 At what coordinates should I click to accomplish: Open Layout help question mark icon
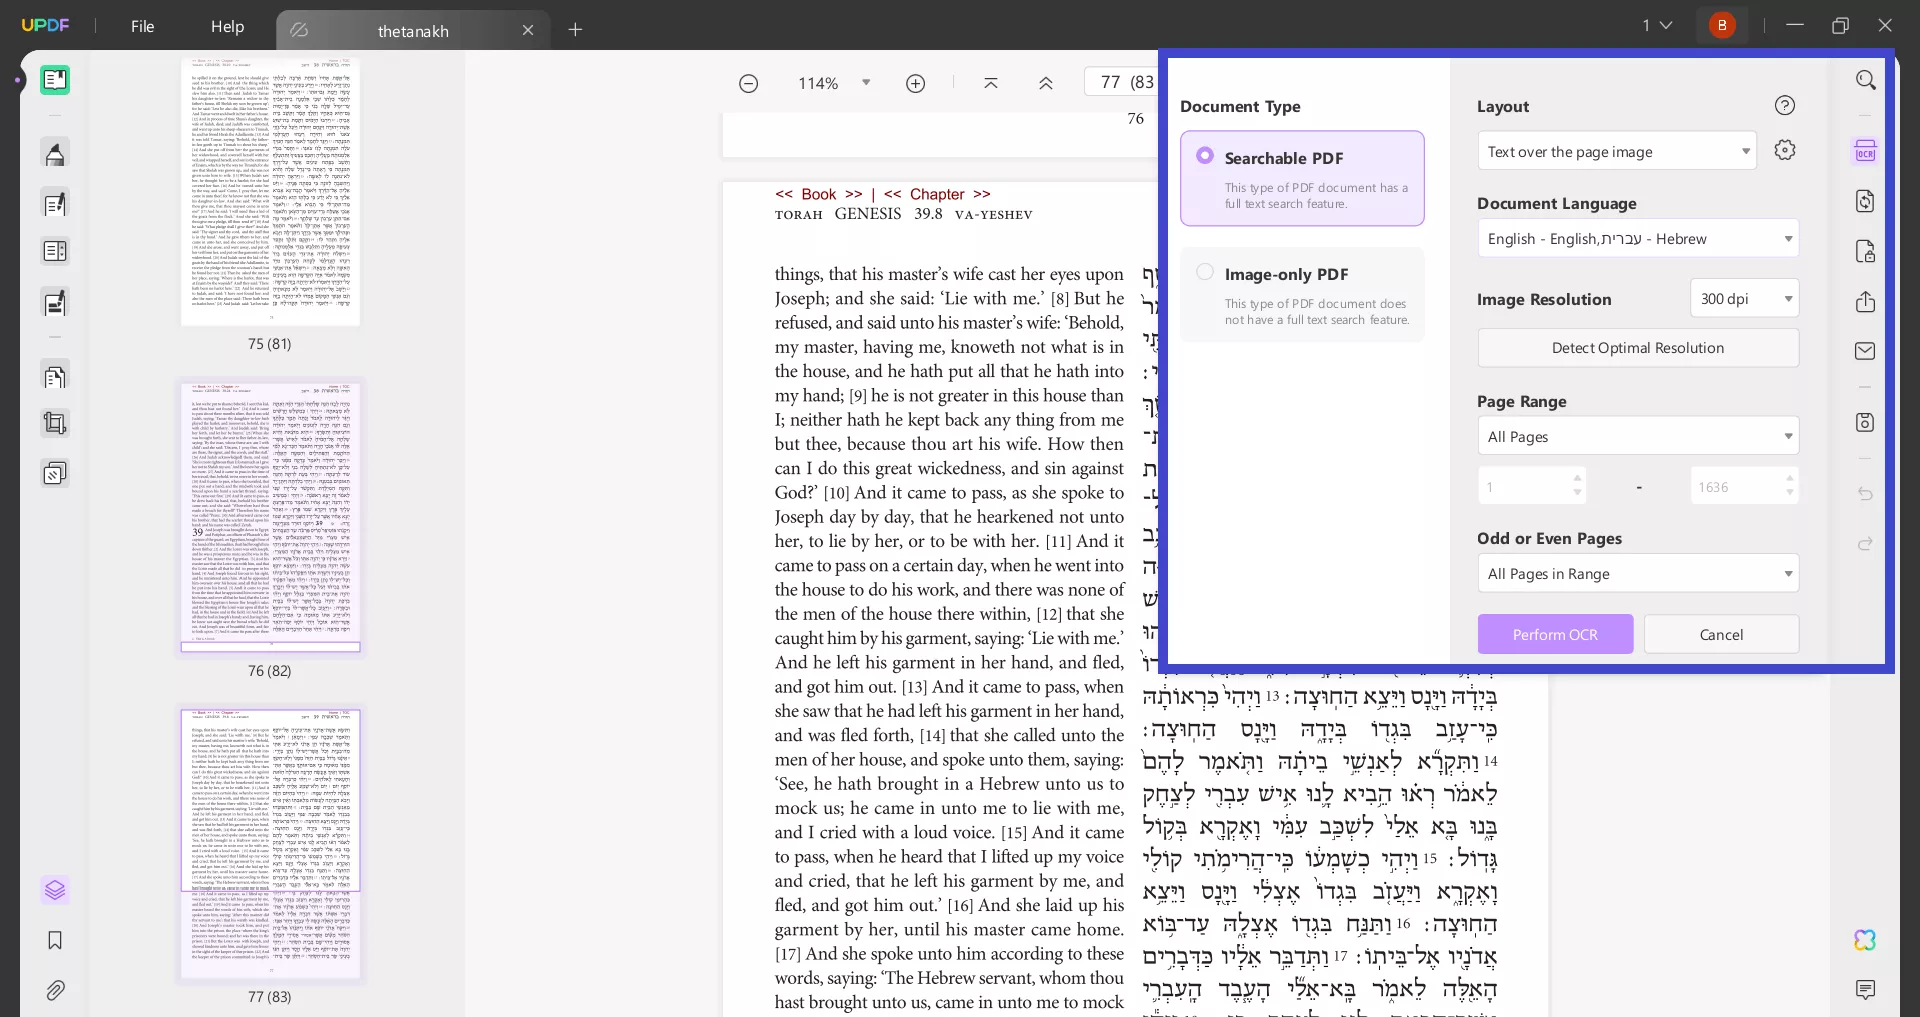pos(1785,106)
